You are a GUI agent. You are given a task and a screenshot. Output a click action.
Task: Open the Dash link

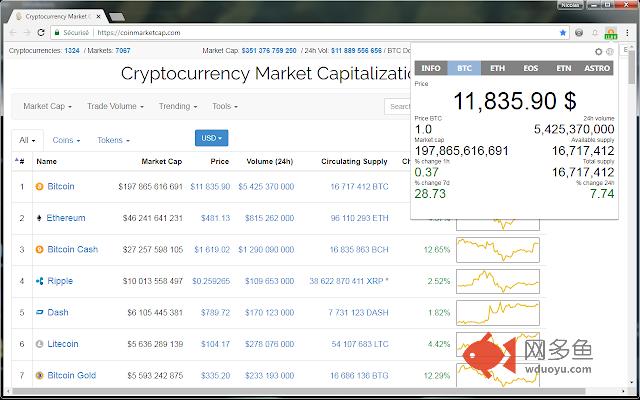coord(58,312)
